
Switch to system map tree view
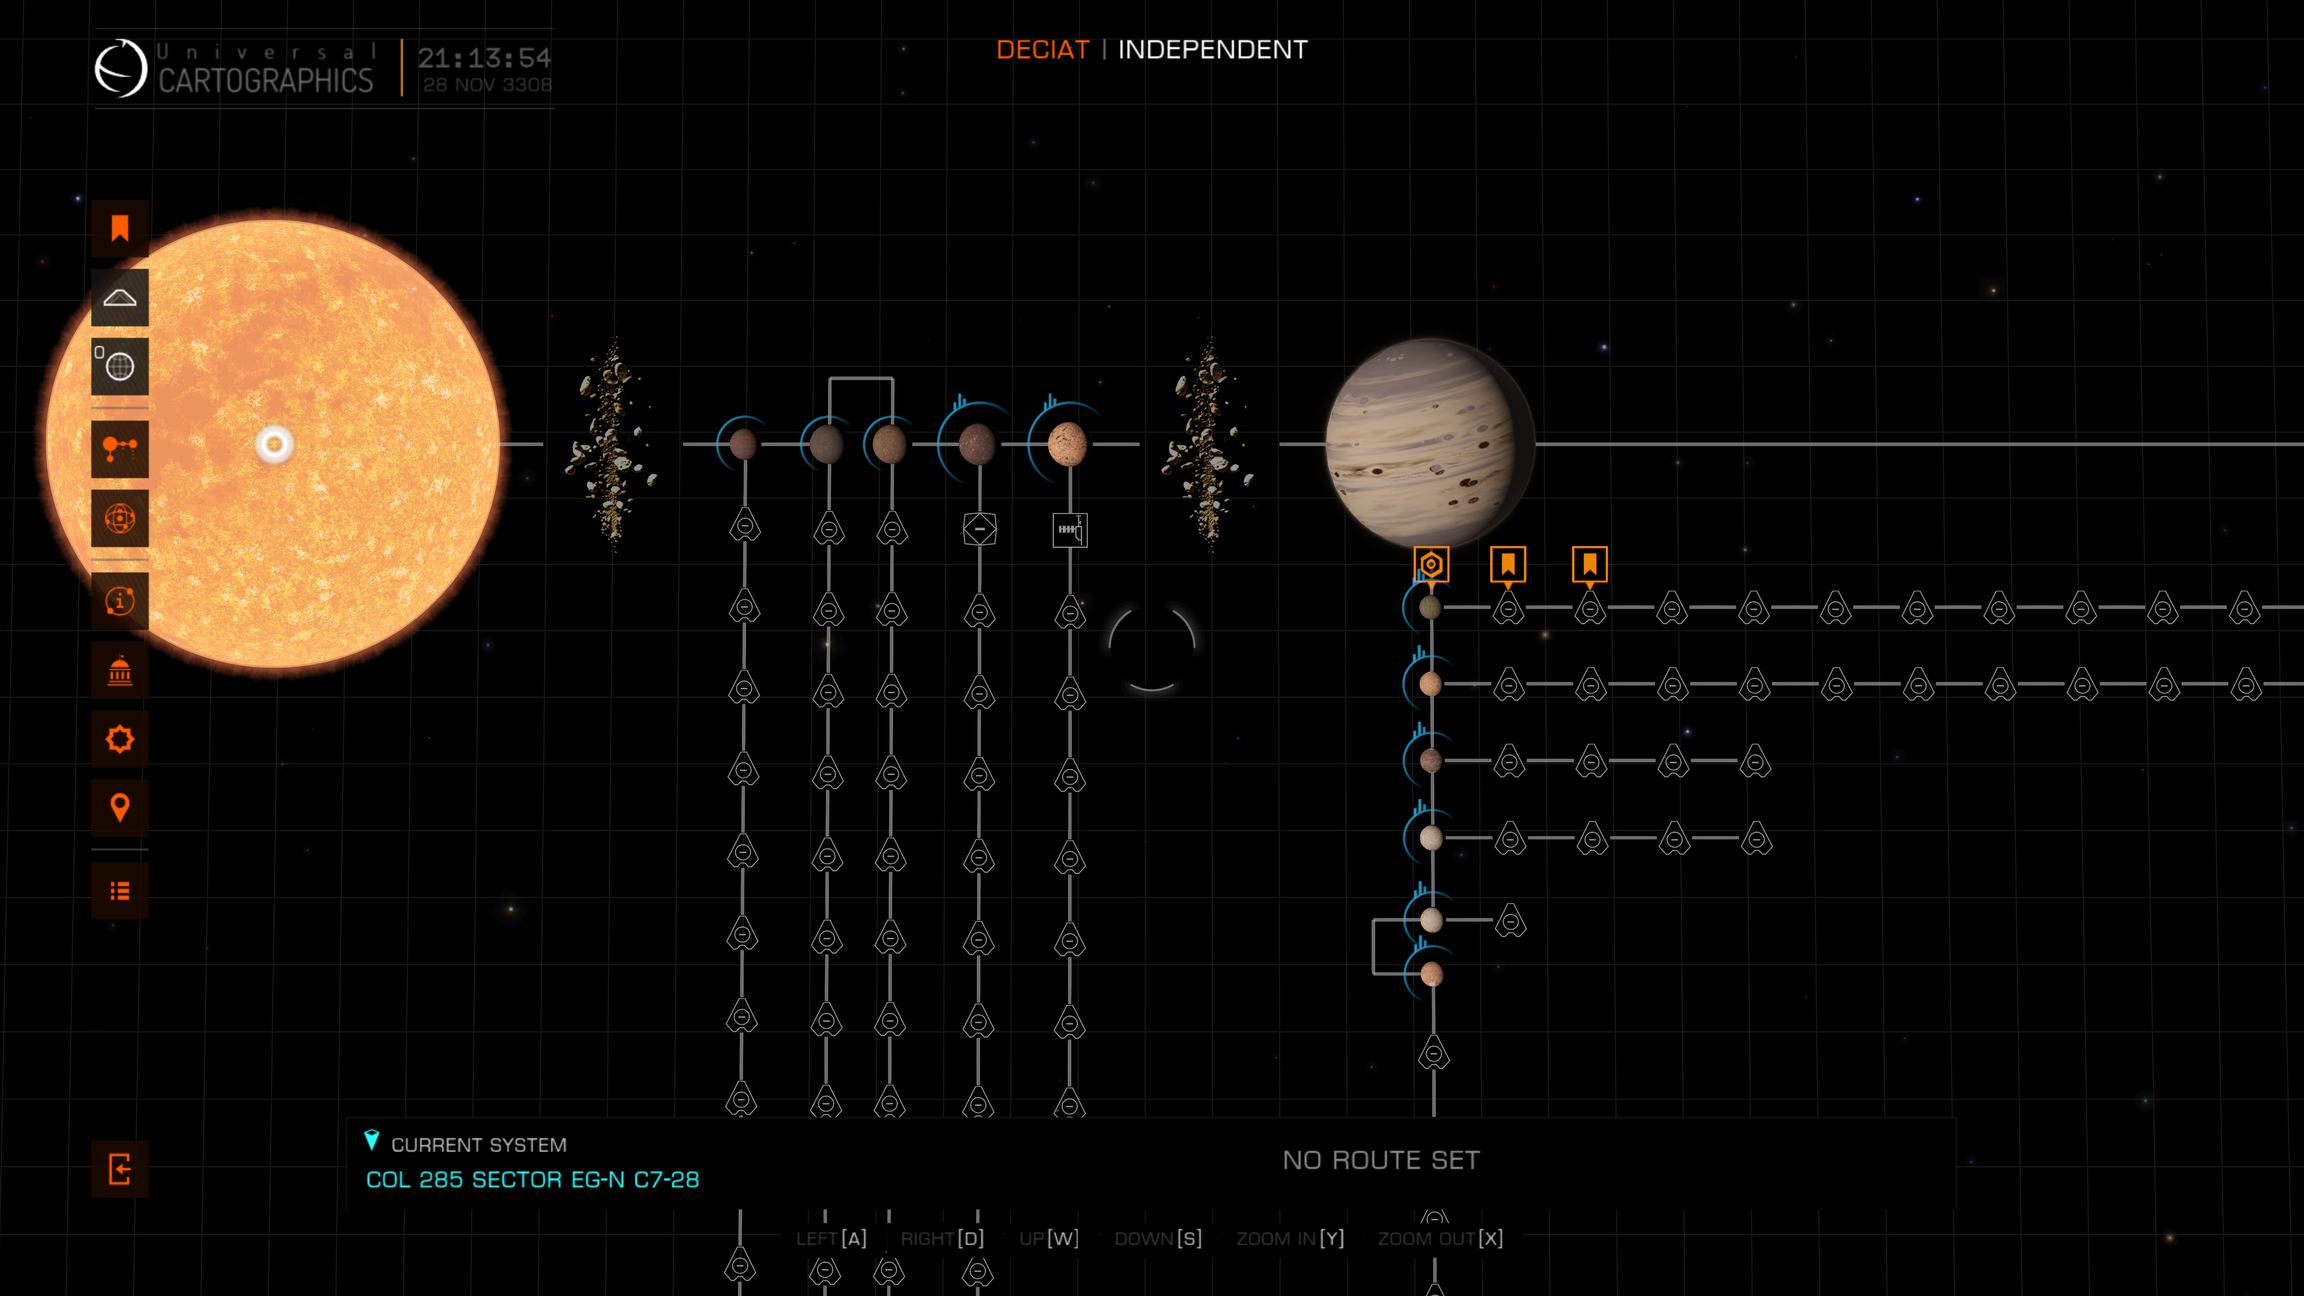pyautogui.click(x=120, y=449)
